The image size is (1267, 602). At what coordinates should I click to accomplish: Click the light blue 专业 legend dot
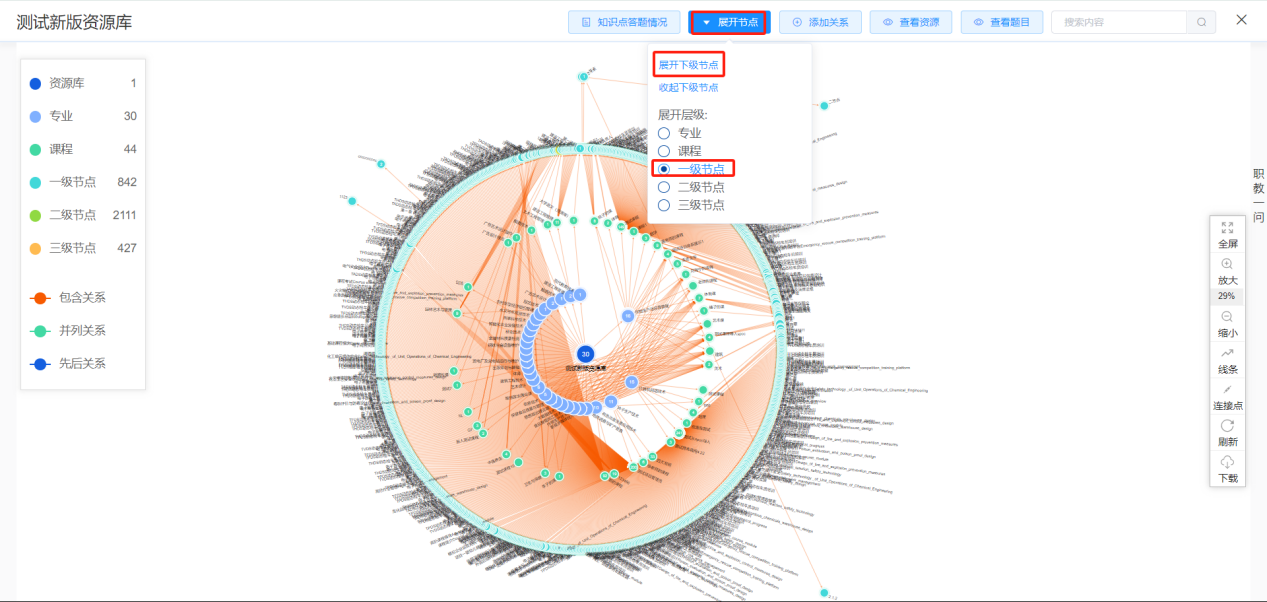(35, 117)
